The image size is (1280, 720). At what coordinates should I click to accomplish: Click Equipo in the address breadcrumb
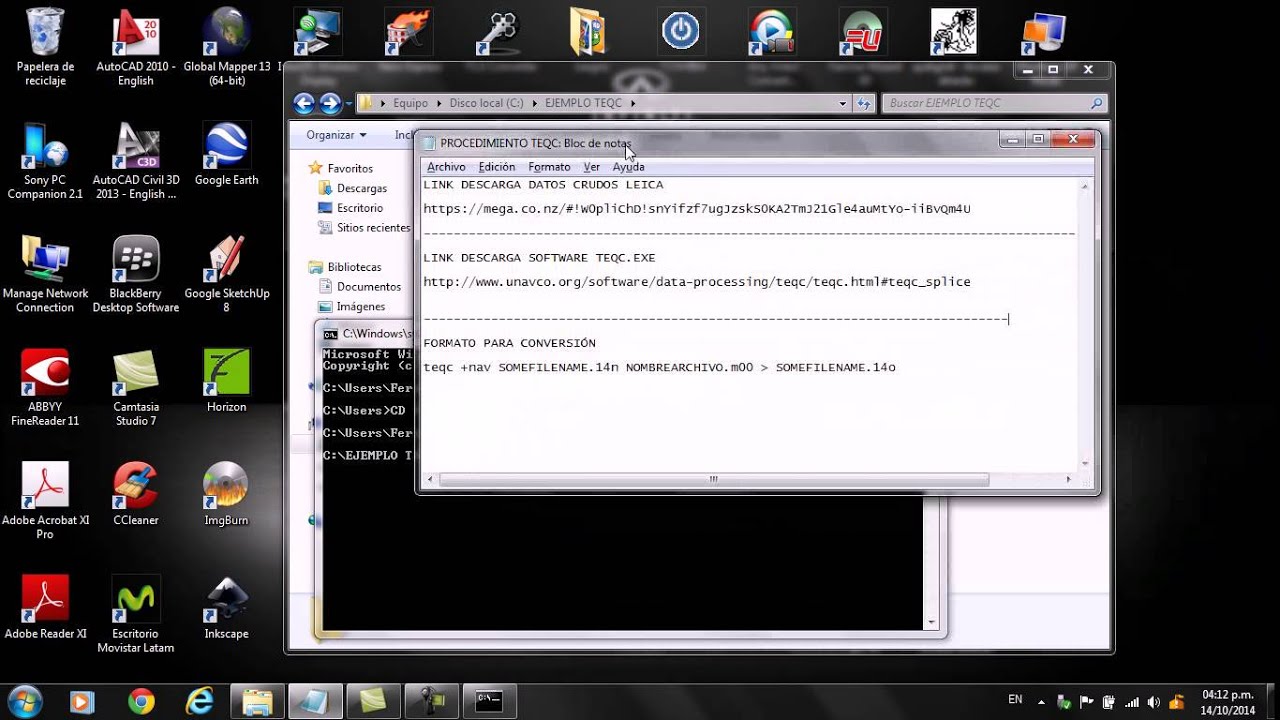pyautogui.click(x=410, y=103)
